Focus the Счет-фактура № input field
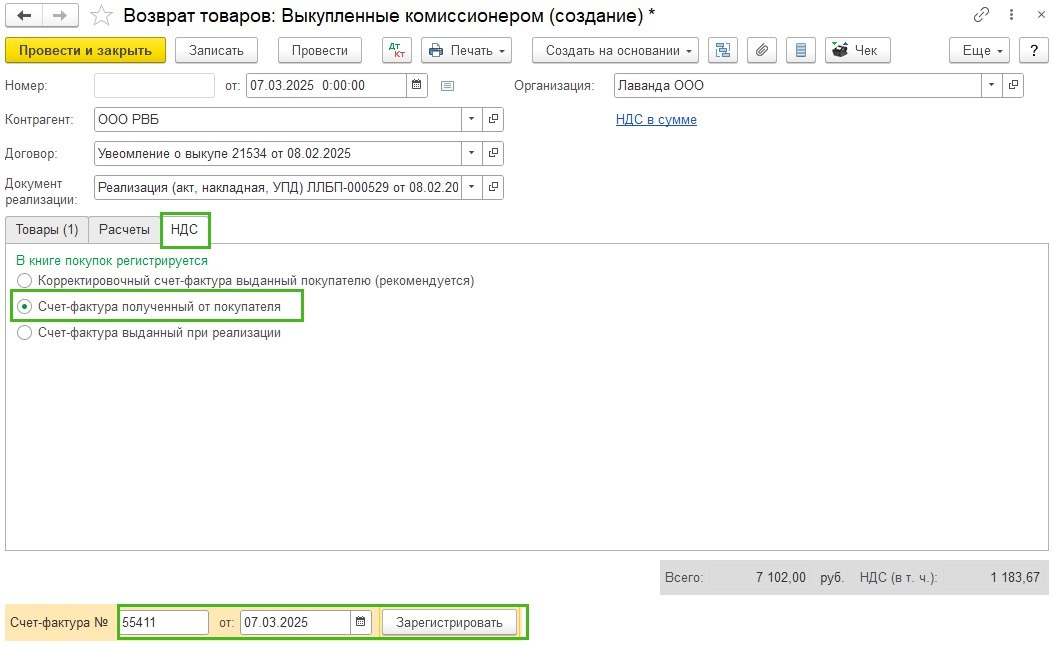Screen dimensions: 1054x648 point(164,622)
